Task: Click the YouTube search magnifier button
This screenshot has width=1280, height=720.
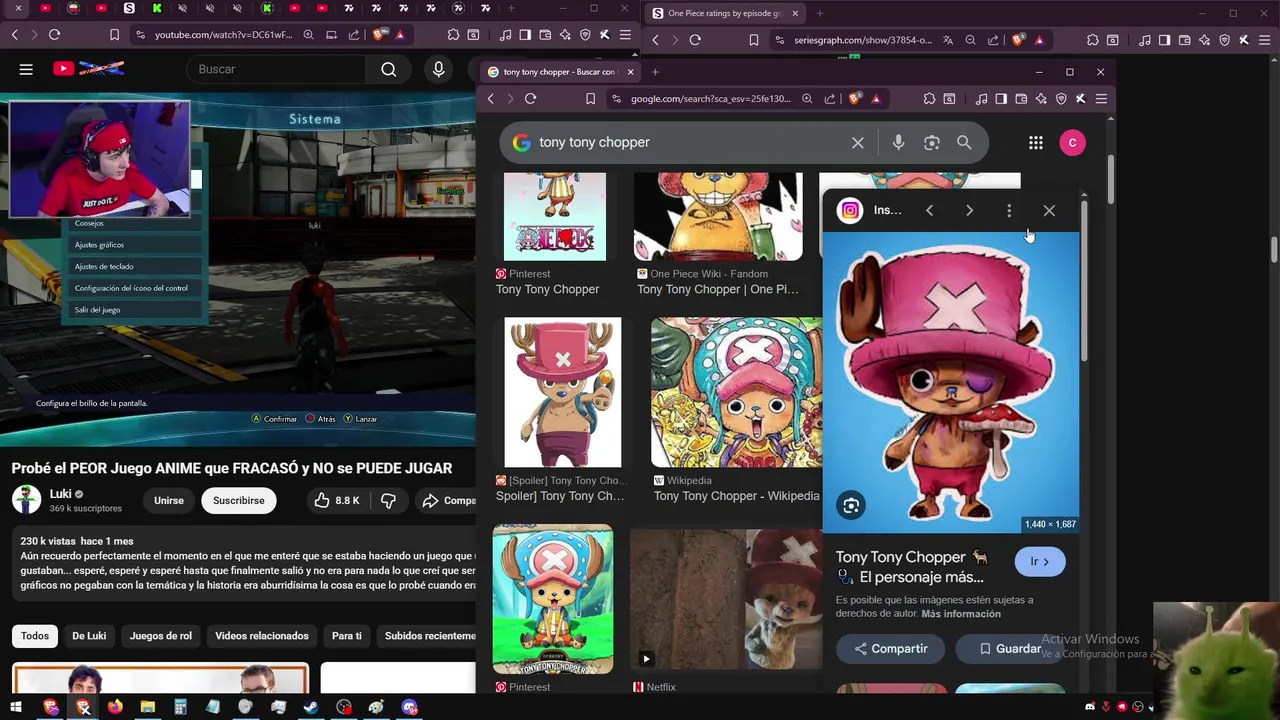Action: point(389,69)
